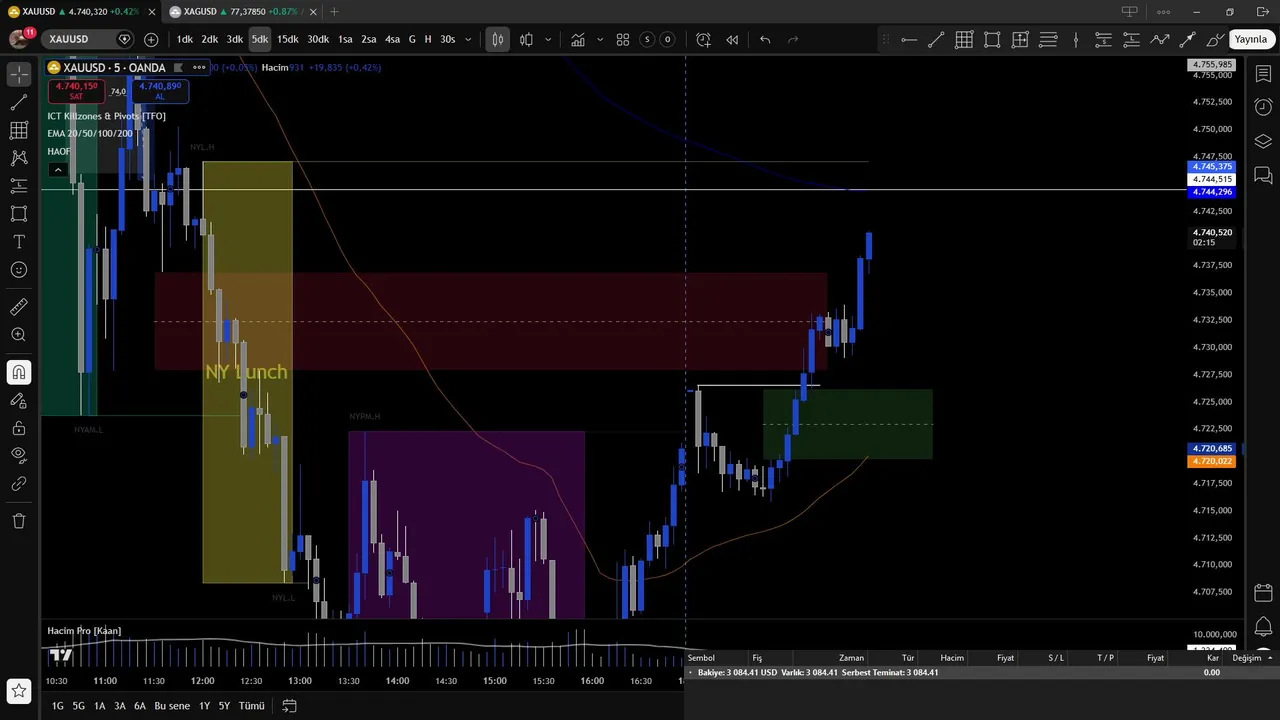Viewport: 1280px width, 720px height.
Task: Click the trash remove objects icon
Action: (18, 521)
